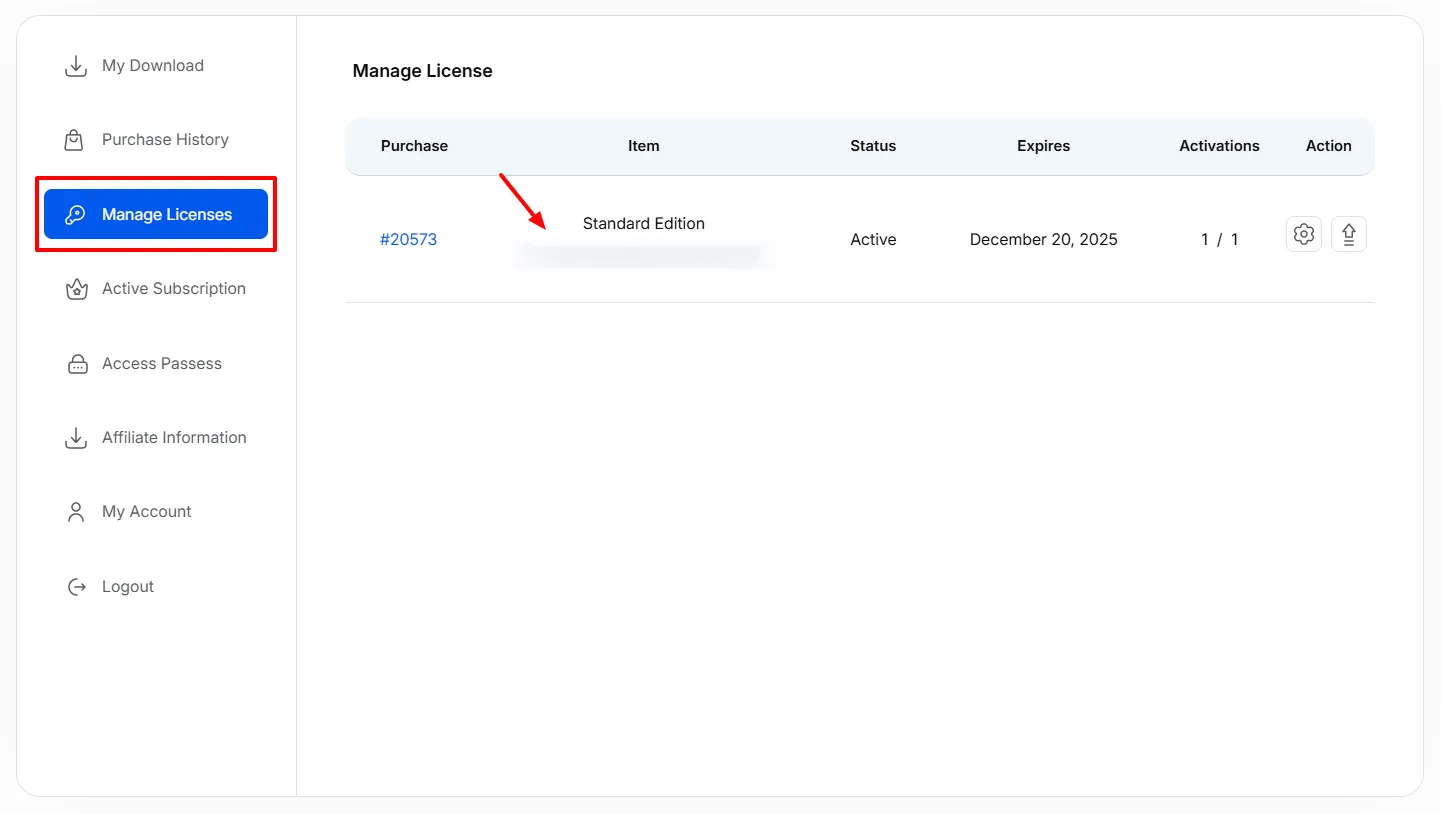Click the upgrade license icon
Screen dimensions: 1441x814
click(1348, 233)
